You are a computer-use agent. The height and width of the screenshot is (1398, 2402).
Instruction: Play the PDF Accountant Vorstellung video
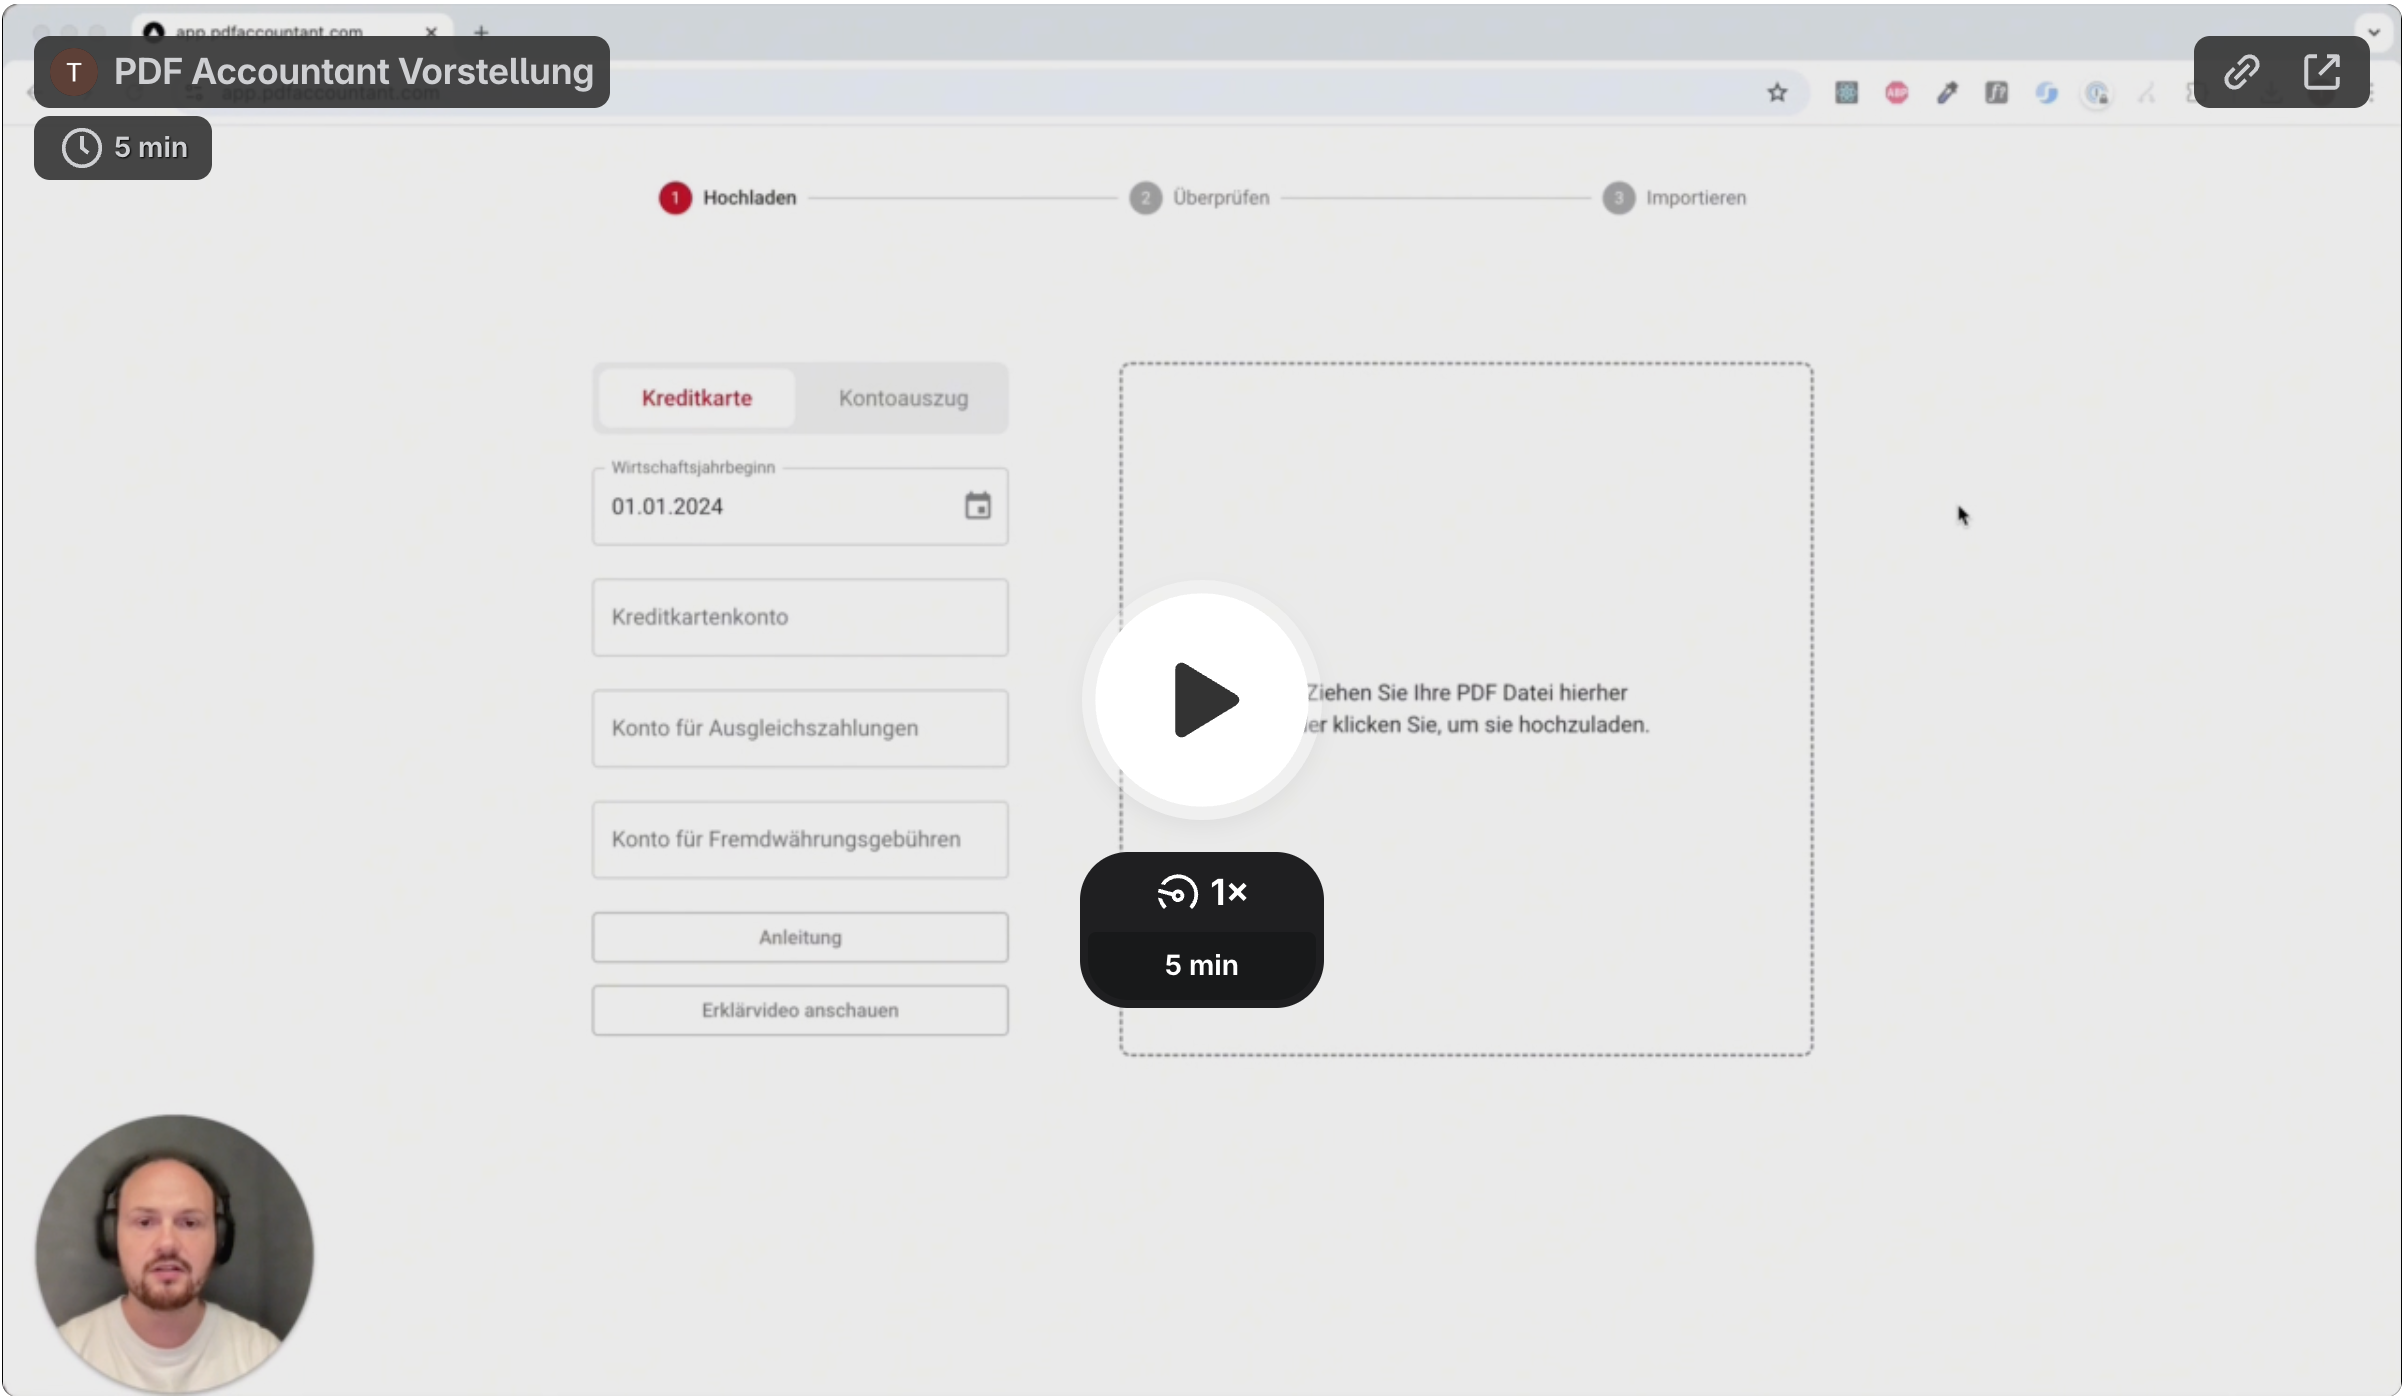point(1201,699)
